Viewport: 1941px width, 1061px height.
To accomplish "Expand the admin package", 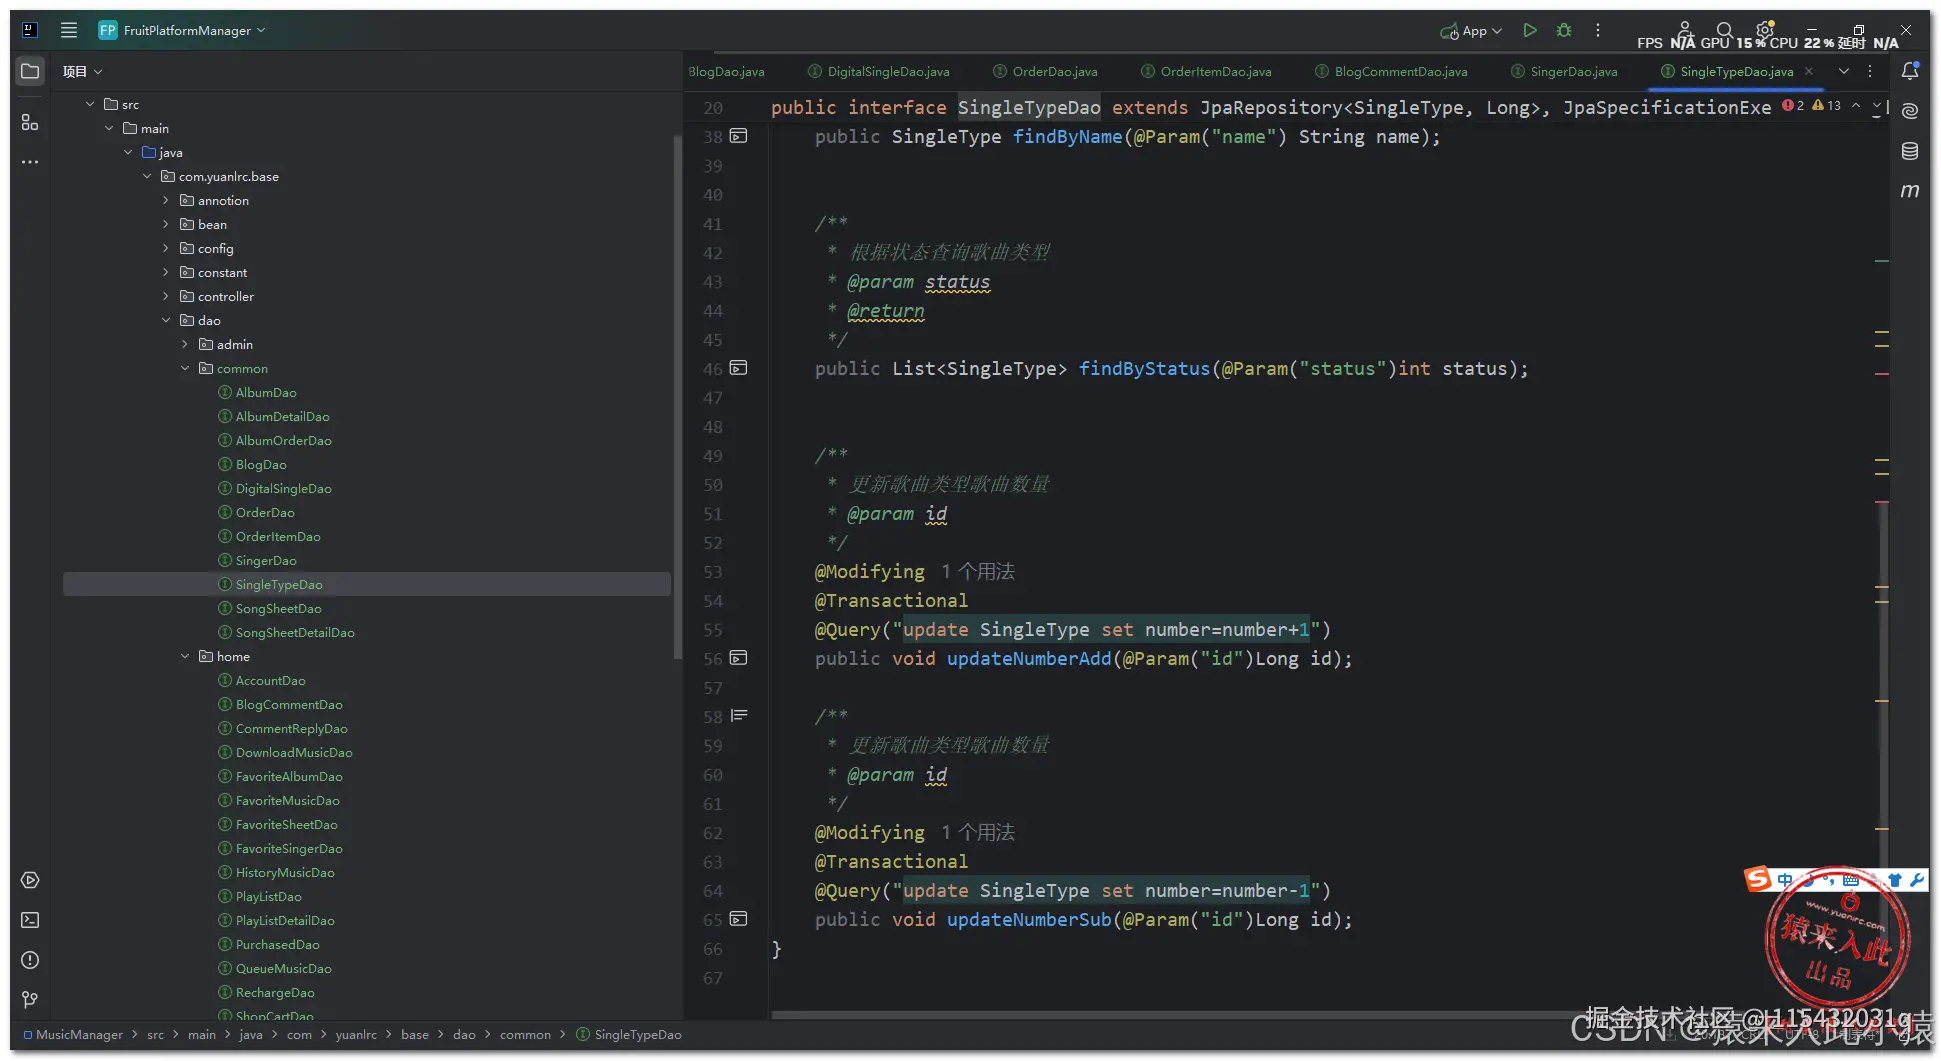I will 185,344.
